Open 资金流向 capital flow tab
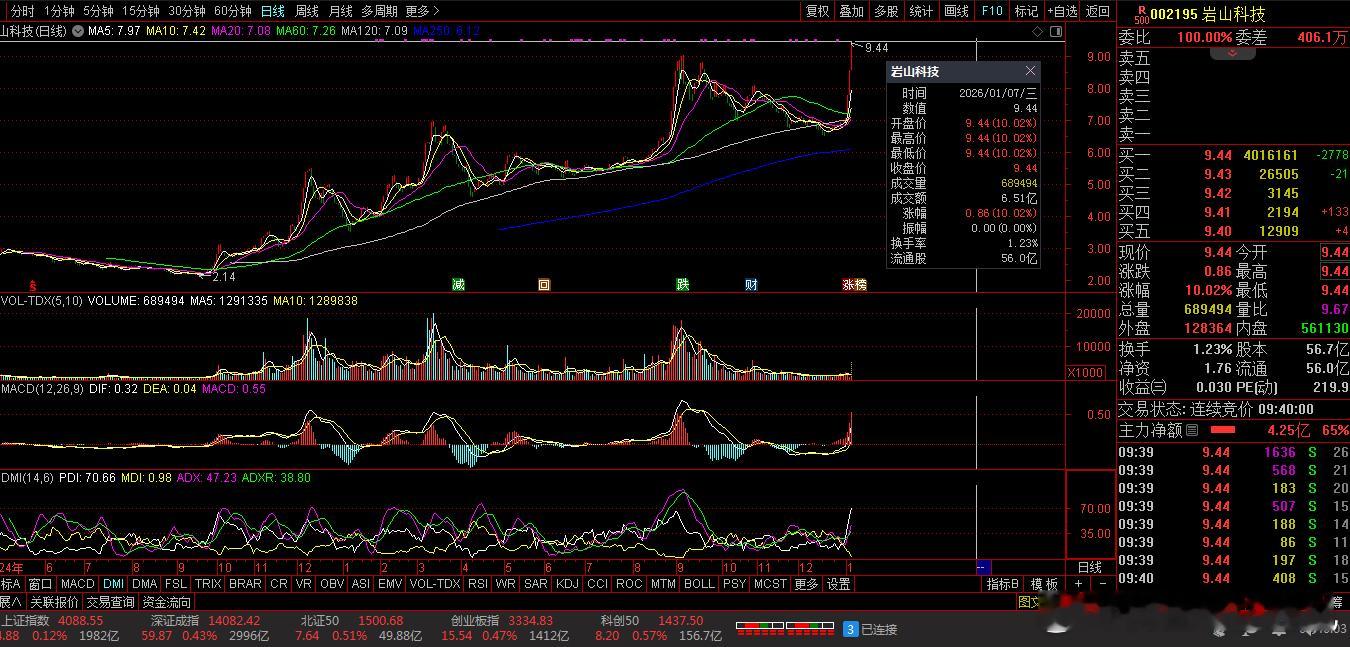 coord(166,602)
